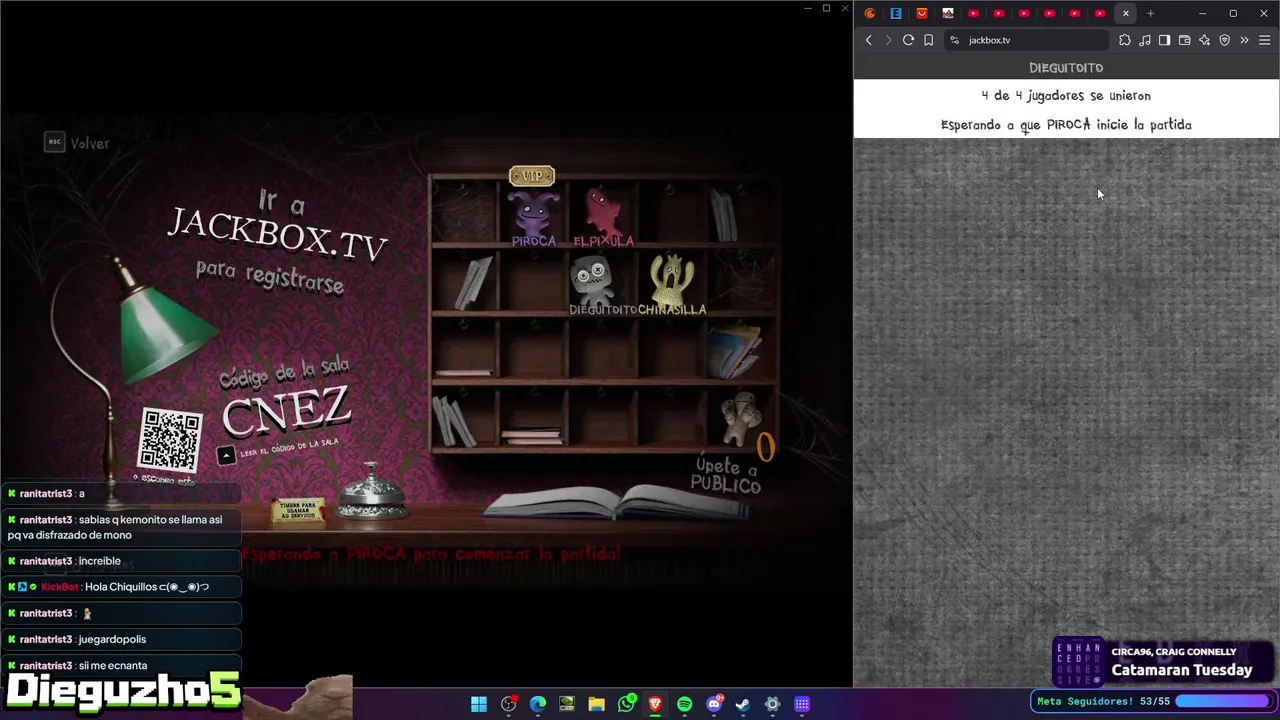This screenshot has height=720, width=1280.
Task: Open the Leo AI sparkle icon
Action: [x=1204, y=40]
